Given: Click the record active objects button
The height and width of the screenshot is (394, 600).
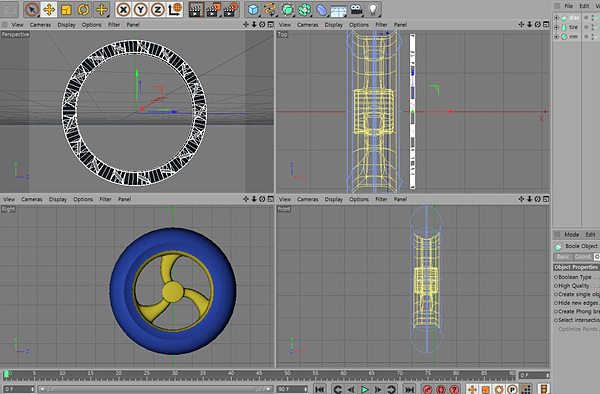Looking at the screenshot, I should (x=428, y=389).
